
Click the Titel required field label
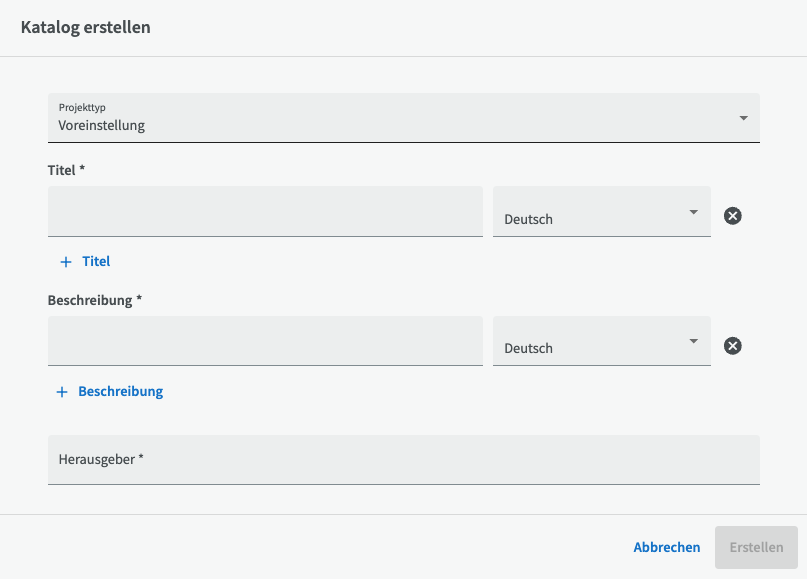pyautogui.click(x=66, y=170)
